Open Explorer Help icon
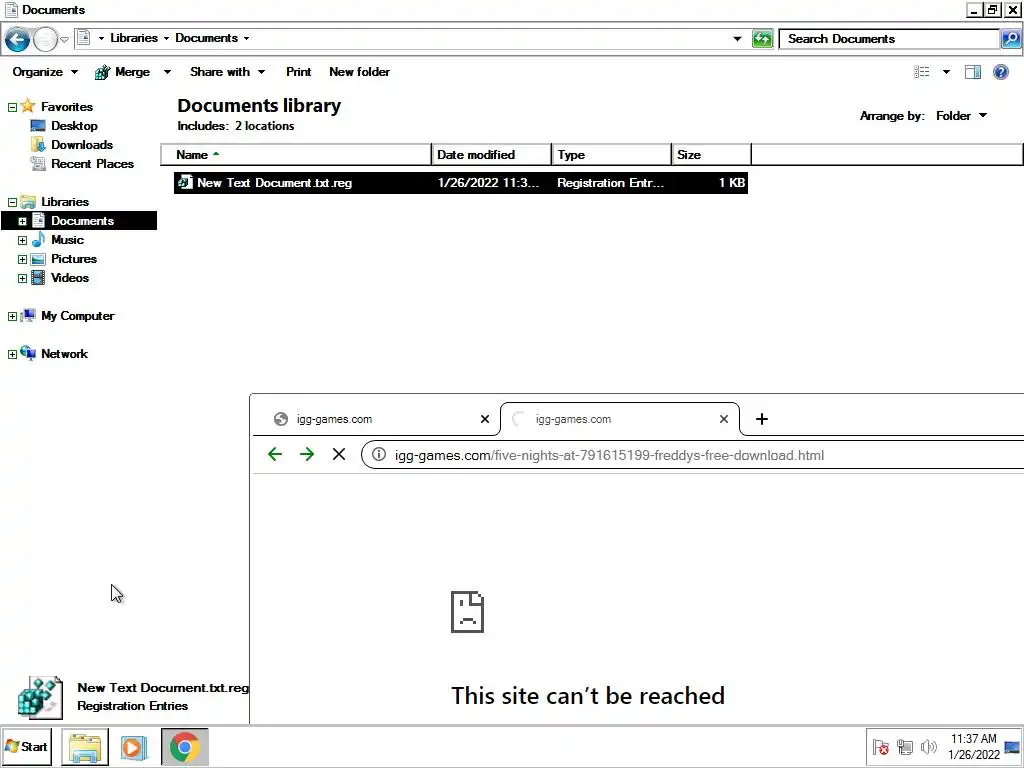The image size is (1024, 768). 1000,72
